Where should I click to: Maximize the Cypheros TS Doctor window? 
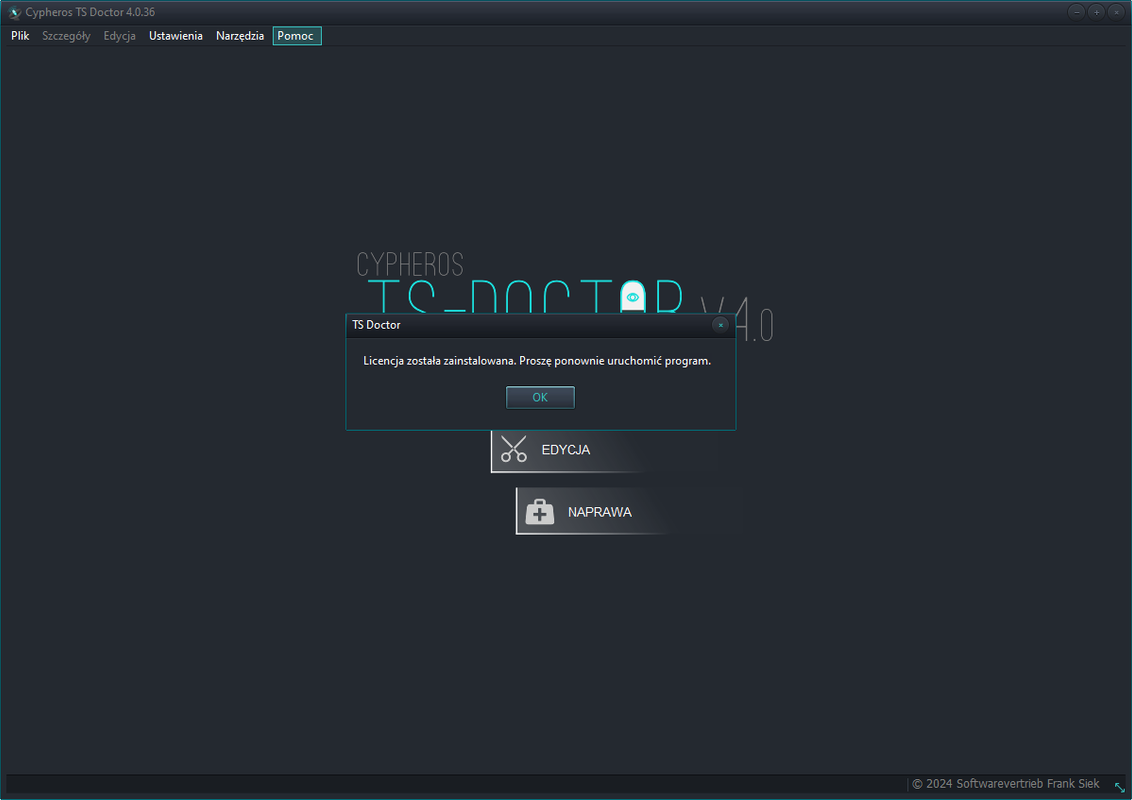pos(1096,12)
